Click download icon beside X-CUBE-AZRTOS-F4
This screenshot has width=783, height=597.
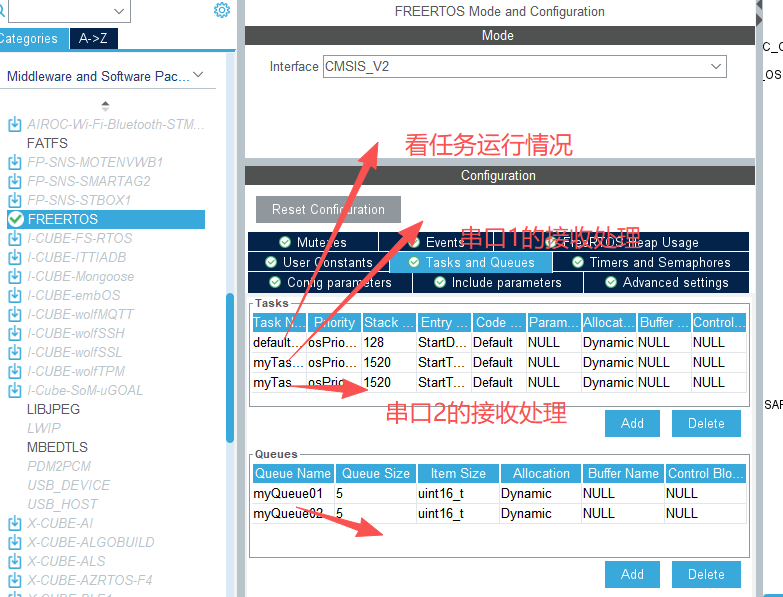pyautogui.click(x=15, y=580)
